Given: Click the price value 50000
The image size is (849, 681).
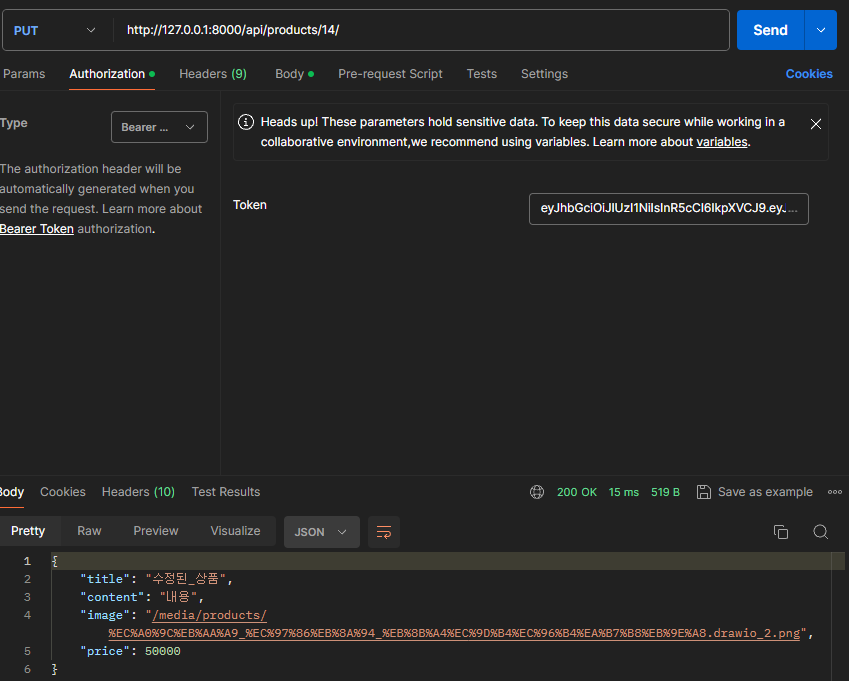Looking at the screenshot, I should point(162,651).
